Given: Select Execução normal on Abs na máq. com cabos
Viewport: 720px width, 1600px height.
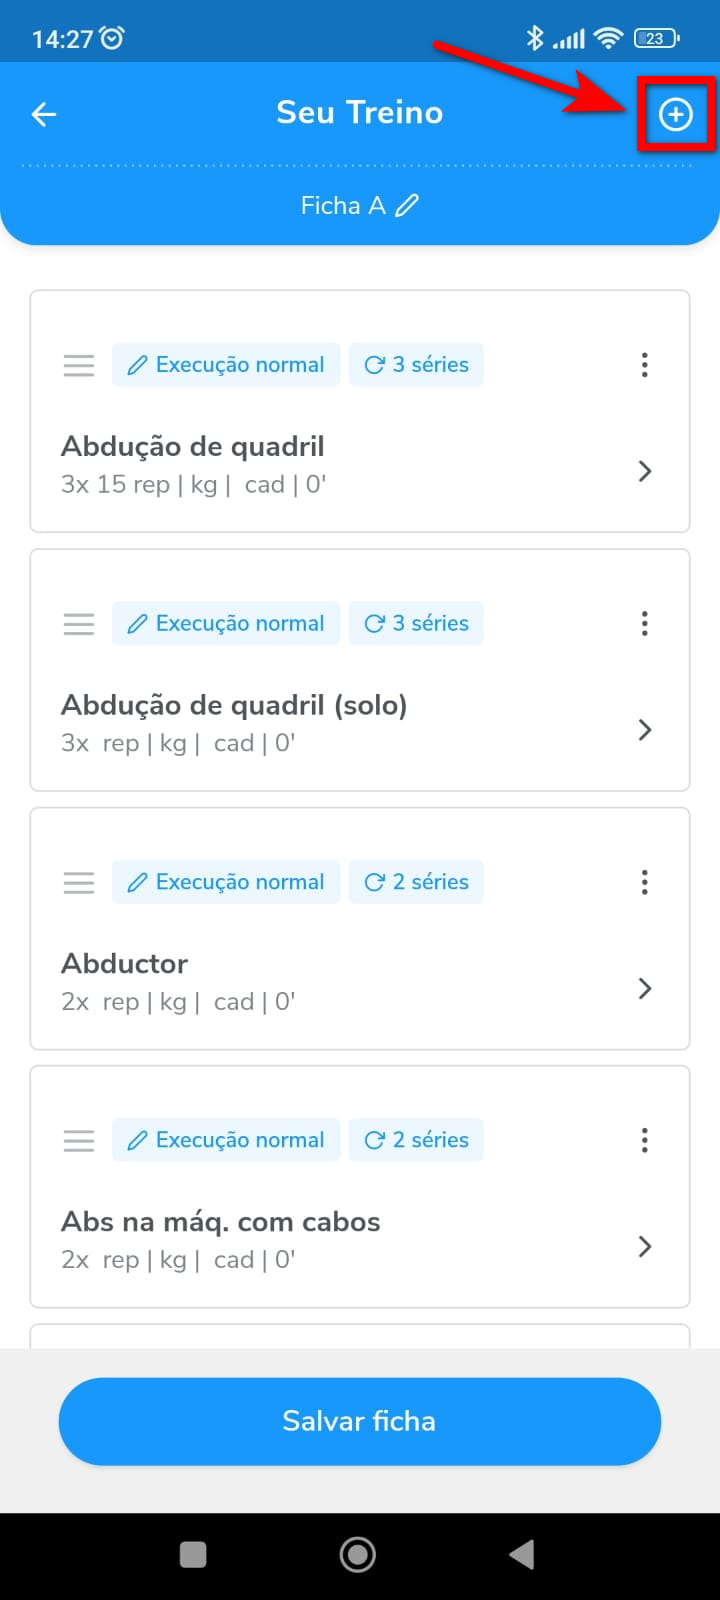Looking at the screenshot, I should pos(226,1140).
